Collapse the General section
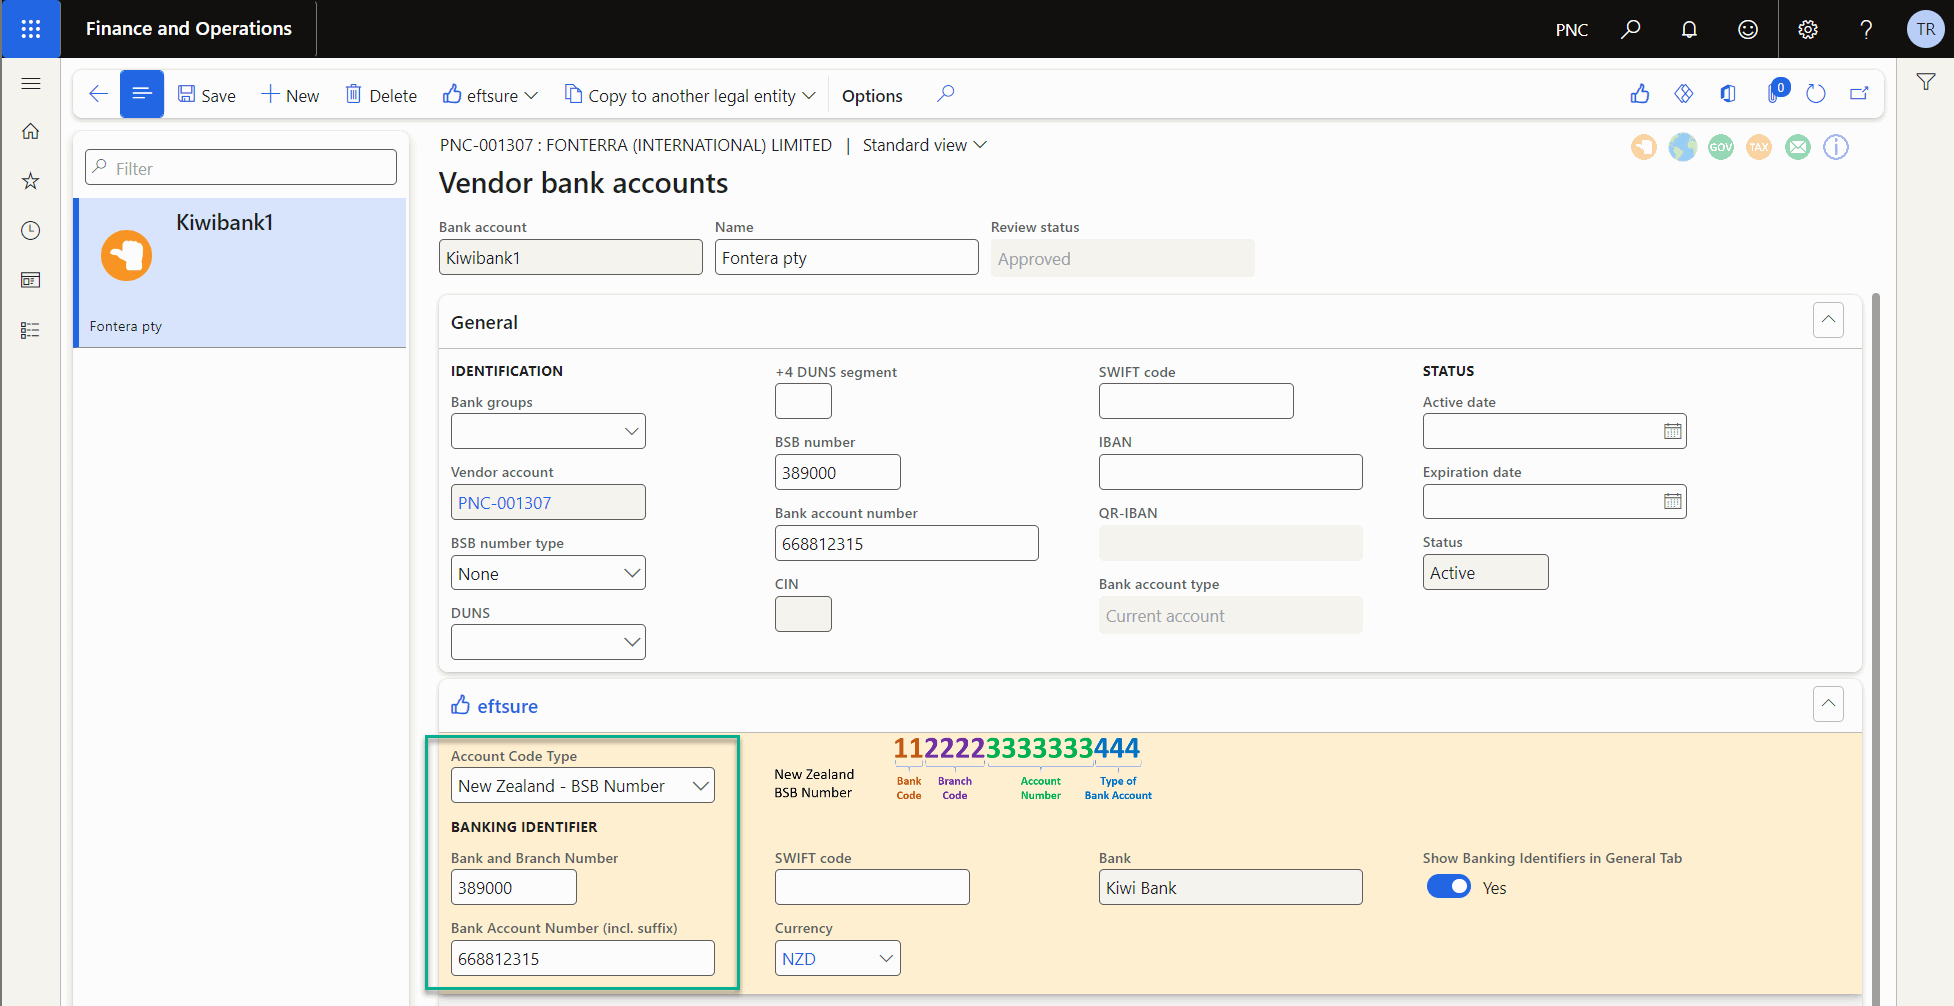1954x1006 pixels. pos(1828,320)
